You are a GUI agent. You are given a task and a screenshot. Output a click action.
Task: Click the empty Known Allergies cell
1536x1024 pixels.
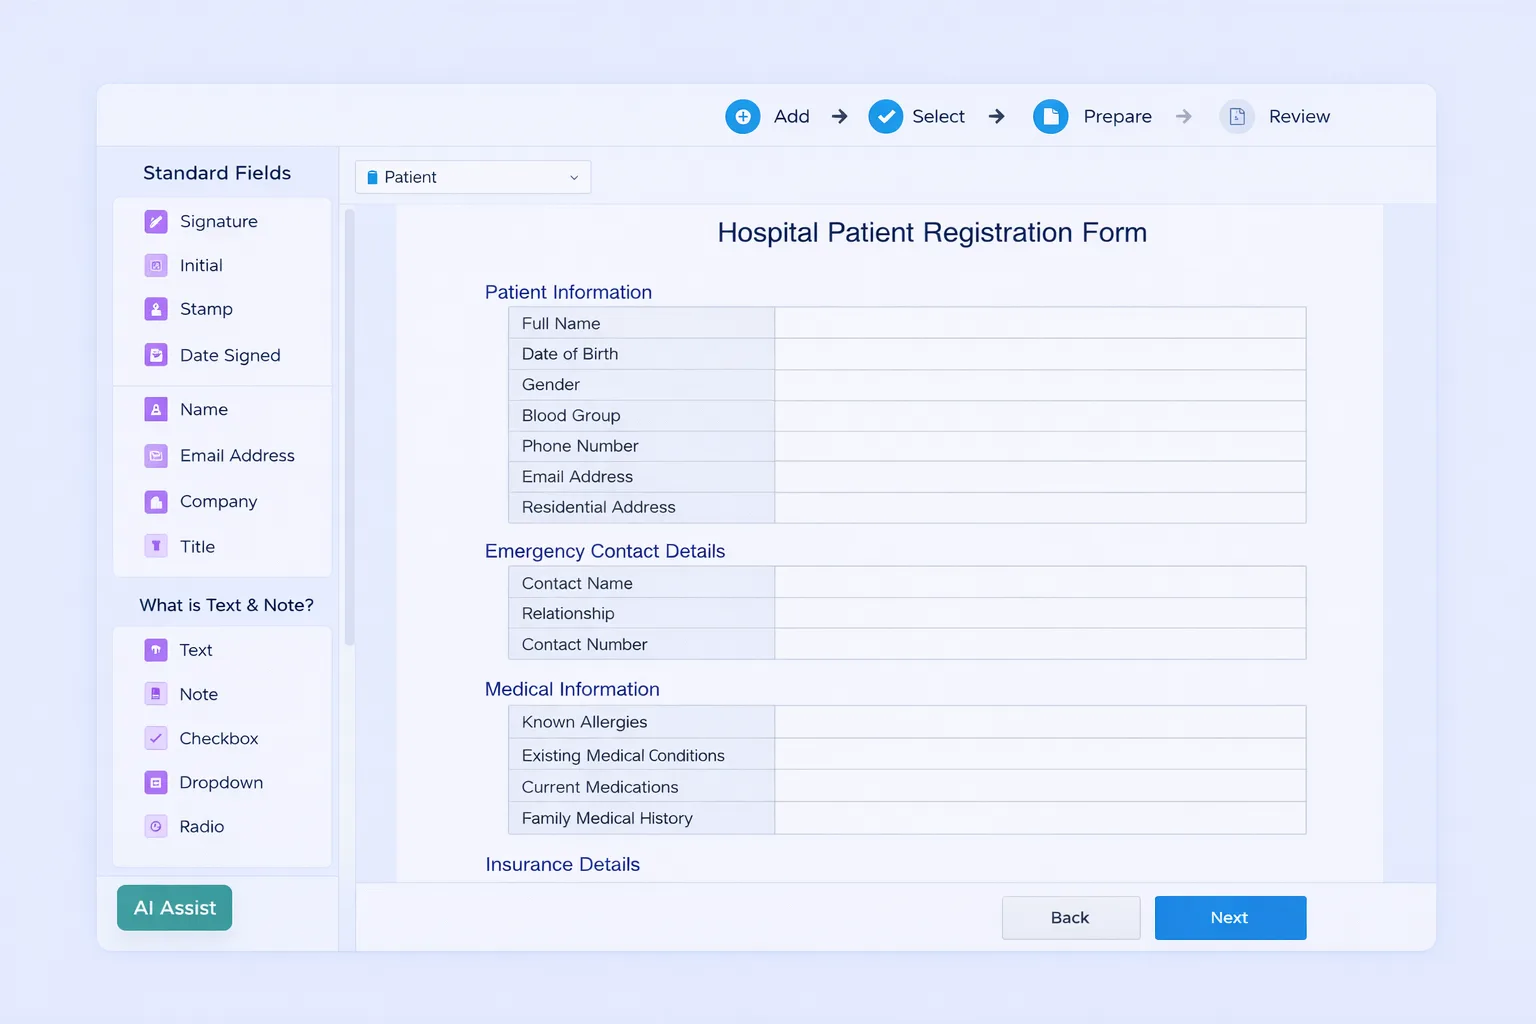coord(1040,722)
